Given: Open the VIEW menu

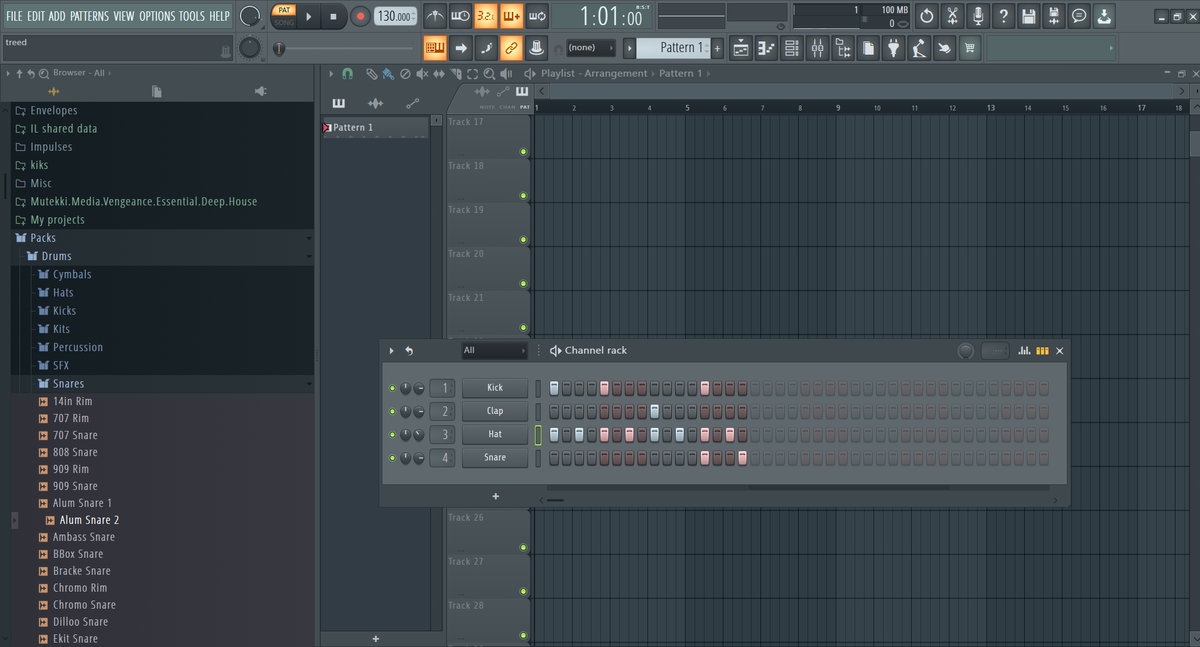Looking at the screenshot, I should pyautogui.click(x=124, y=16).
